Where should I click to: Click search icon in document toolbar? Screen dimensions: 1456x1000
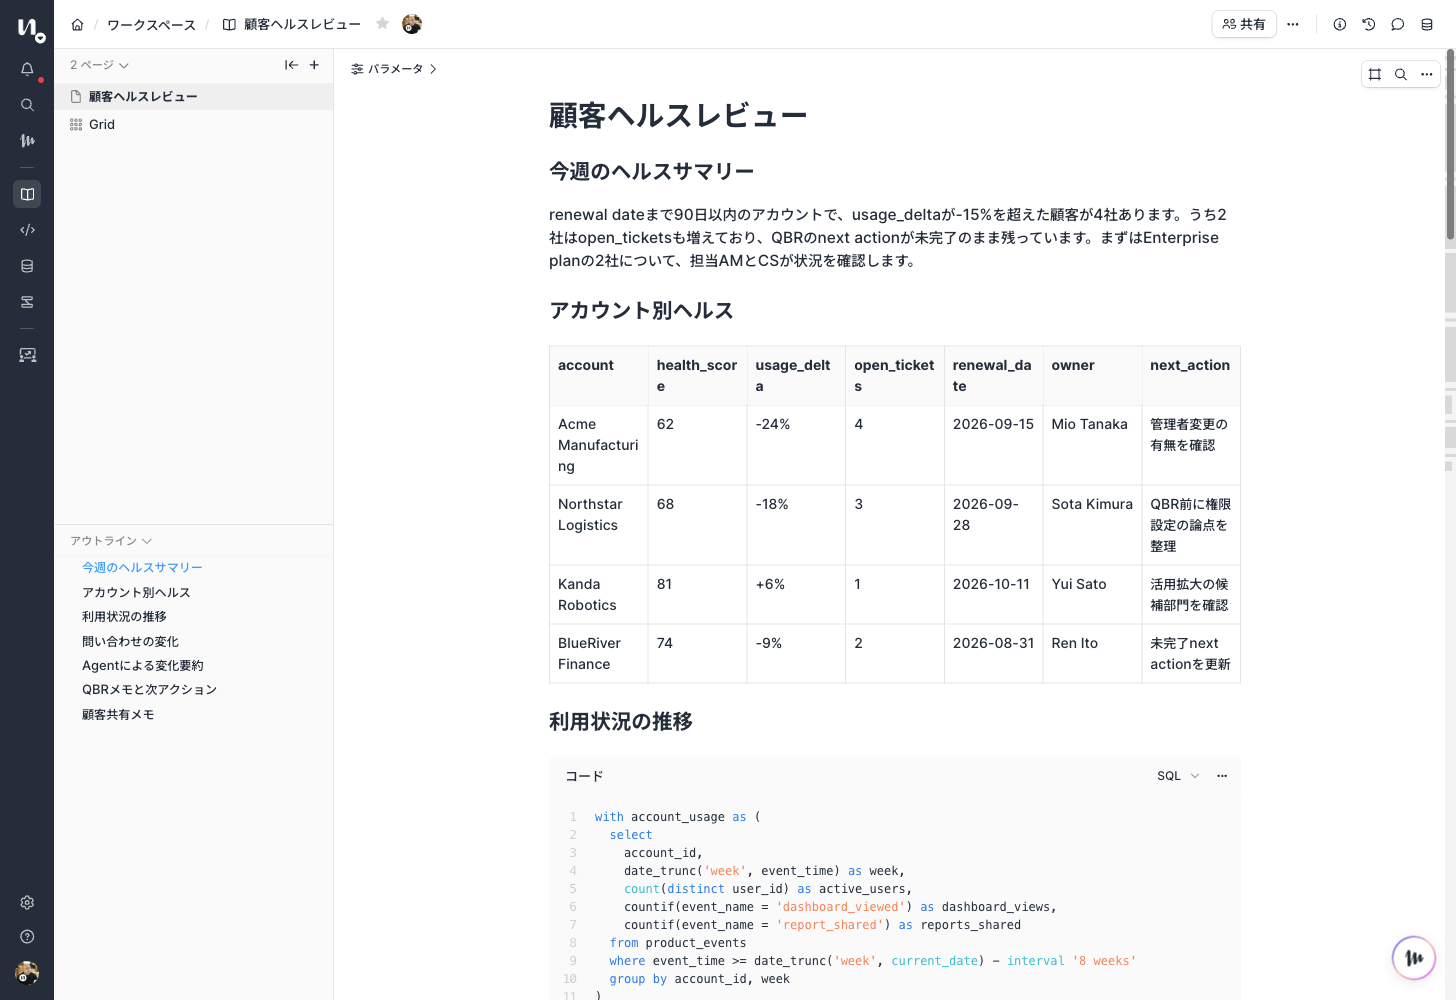point(1401,74)
